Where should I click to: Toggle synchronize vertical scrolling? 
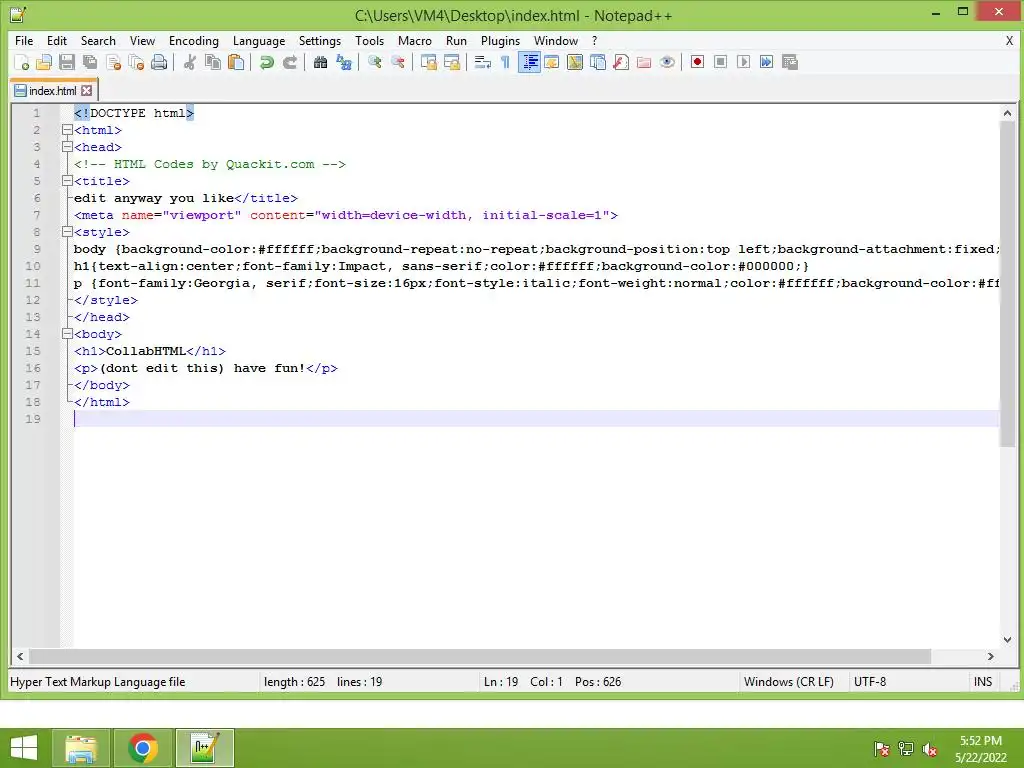428,62
